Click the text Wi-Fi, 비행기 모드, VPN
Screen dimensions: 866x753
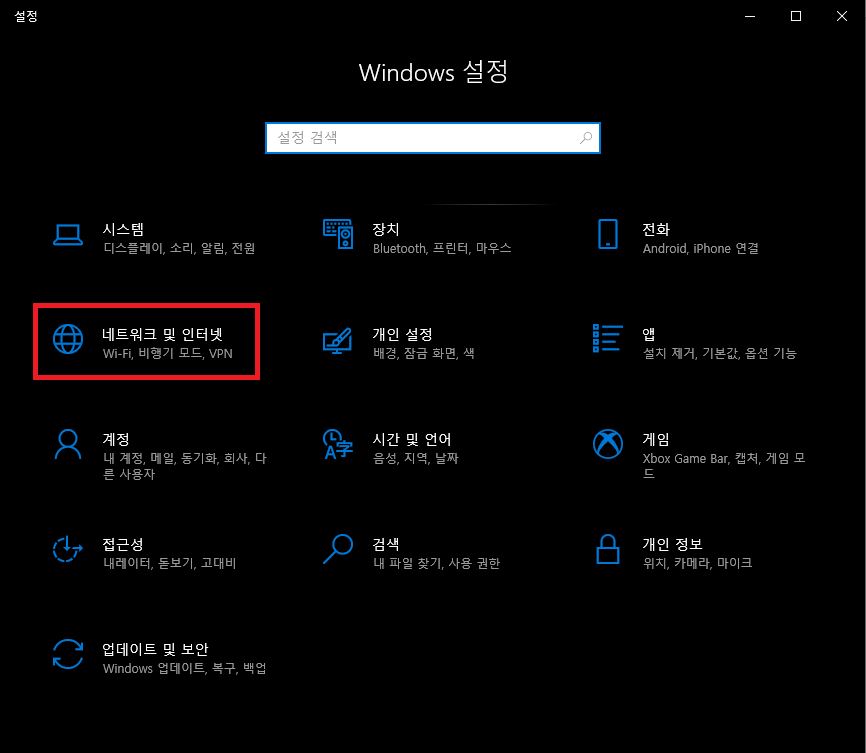tap(168, 354)
